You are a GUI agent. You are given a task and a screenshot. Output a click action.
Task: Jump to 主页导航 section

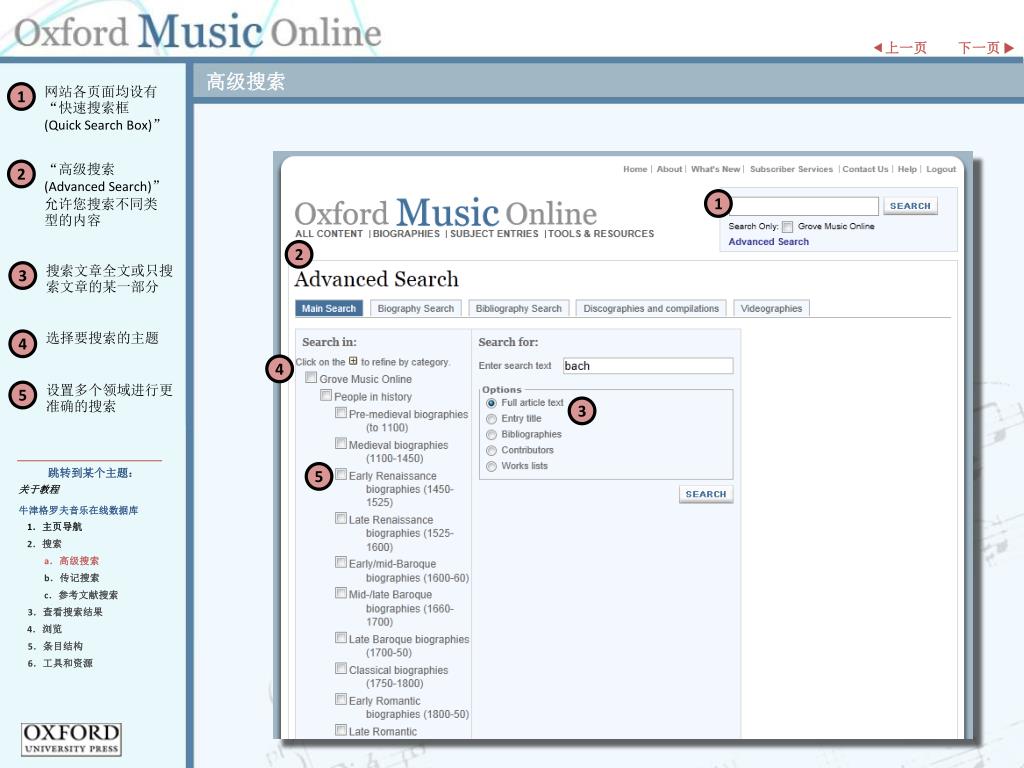pyautogui.click(x=62, y=527)
